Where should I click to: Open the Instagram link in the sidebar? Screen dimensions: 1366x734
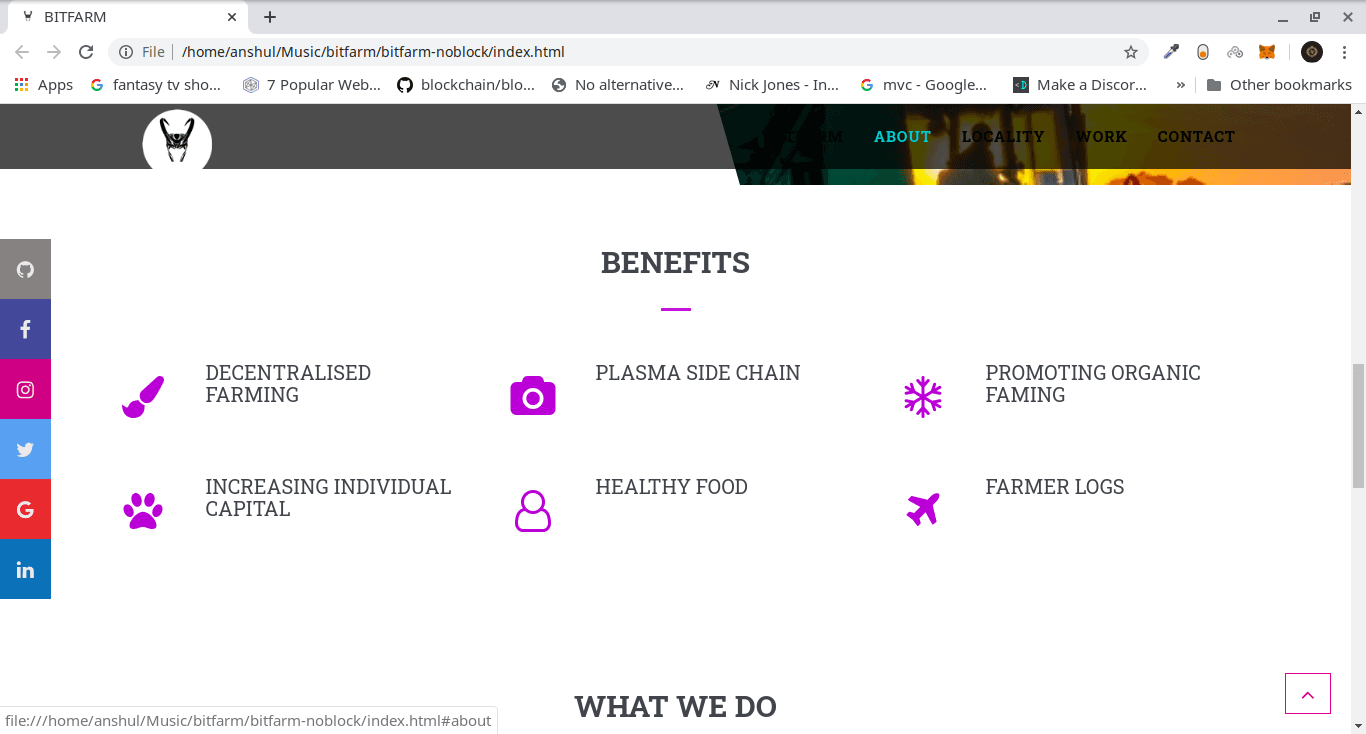point(25,389)
